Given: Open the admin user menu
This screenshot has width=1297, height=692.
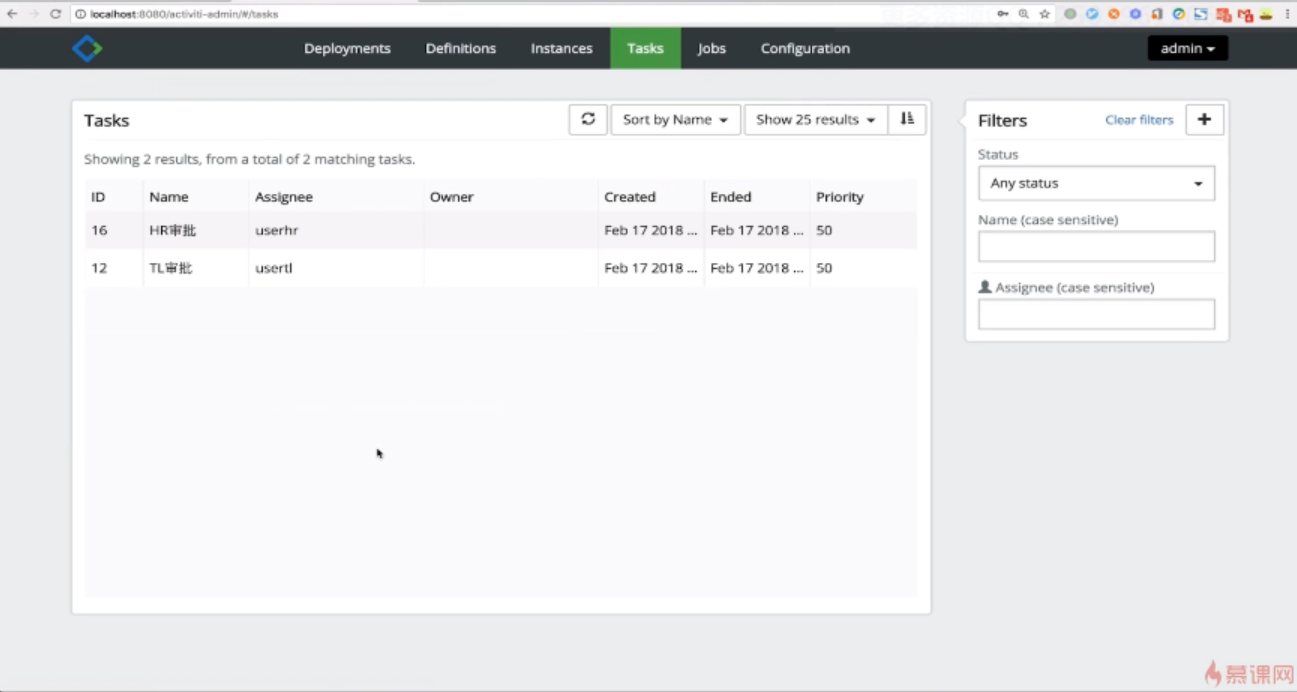Looking at the screenshot, I should (1187, 48).
